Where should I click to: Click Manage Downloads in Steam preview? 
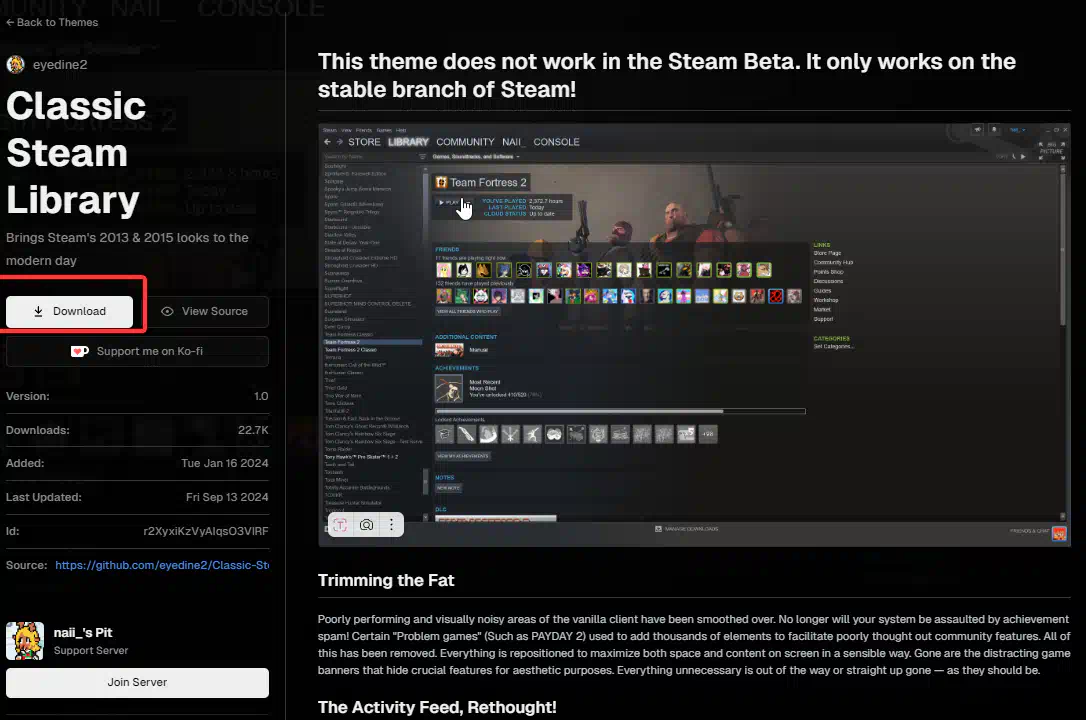686,529
